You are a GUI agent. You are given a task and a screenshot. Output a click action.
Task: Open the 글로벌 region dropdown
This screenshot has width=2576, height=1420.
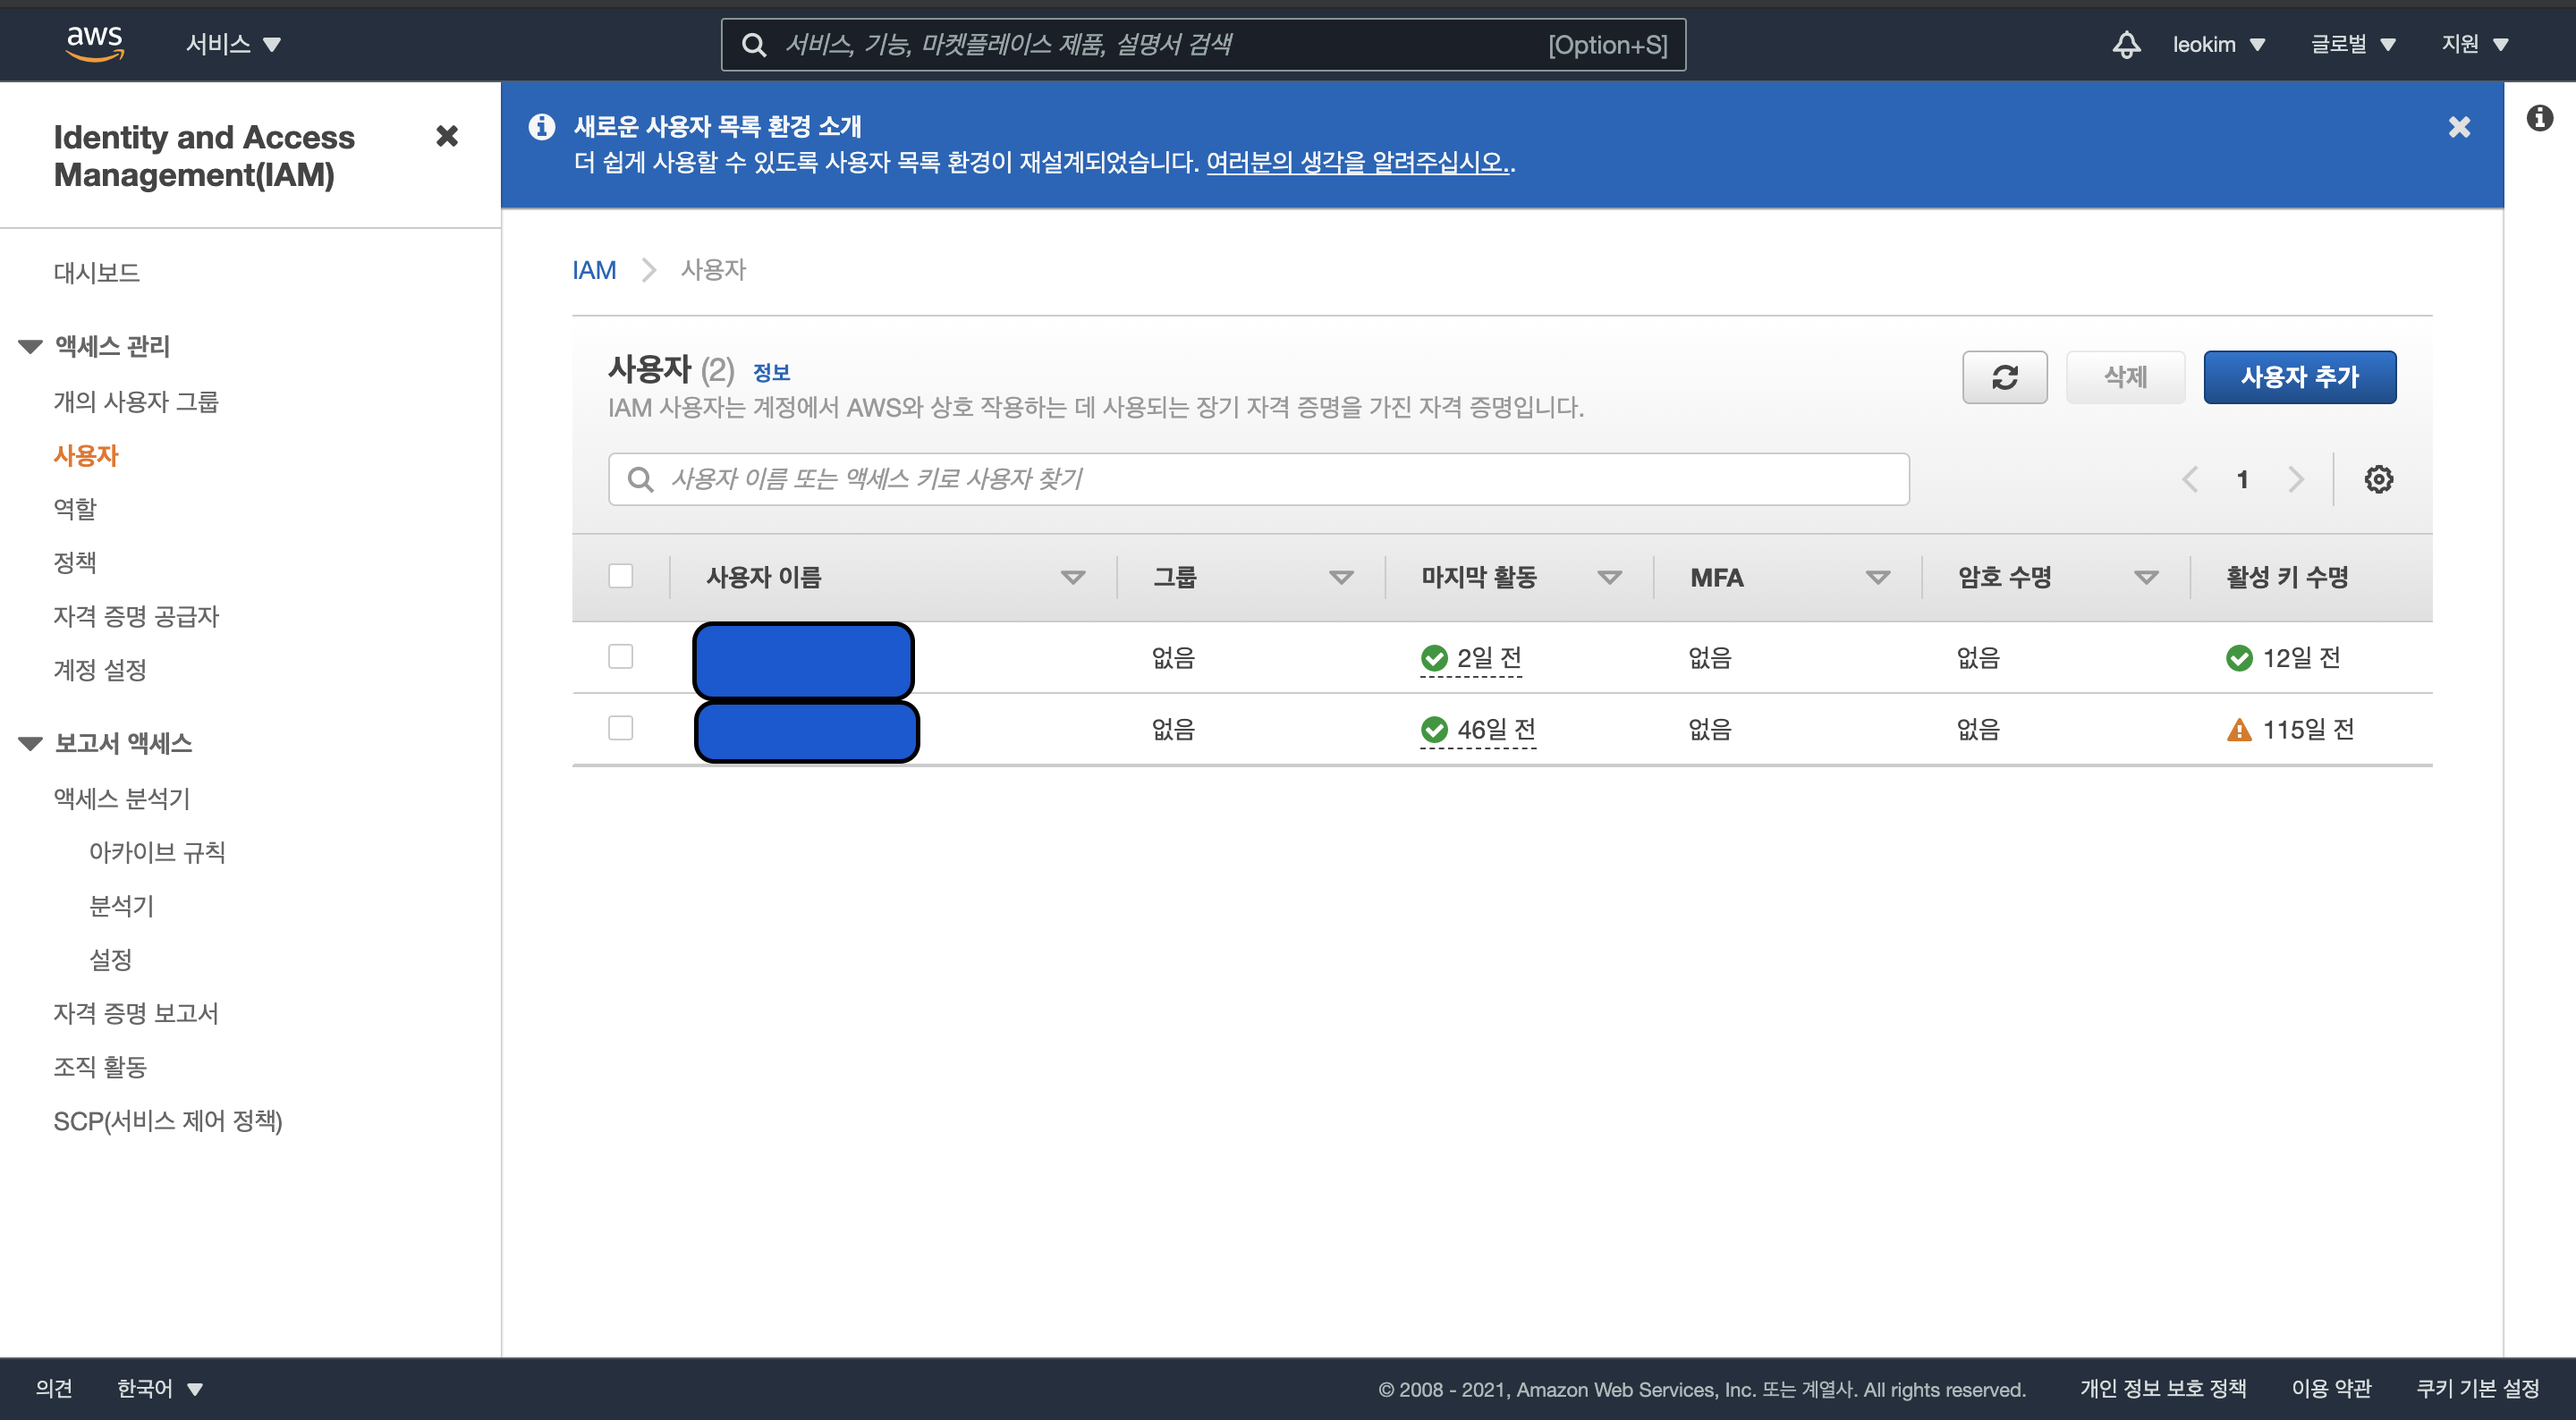[2352, 44]
